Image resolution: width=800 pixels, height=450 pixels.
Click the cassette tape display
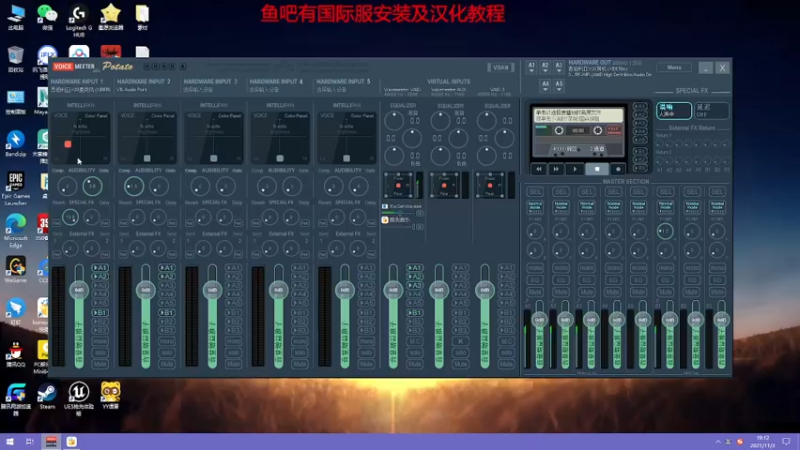click(578, 132)
